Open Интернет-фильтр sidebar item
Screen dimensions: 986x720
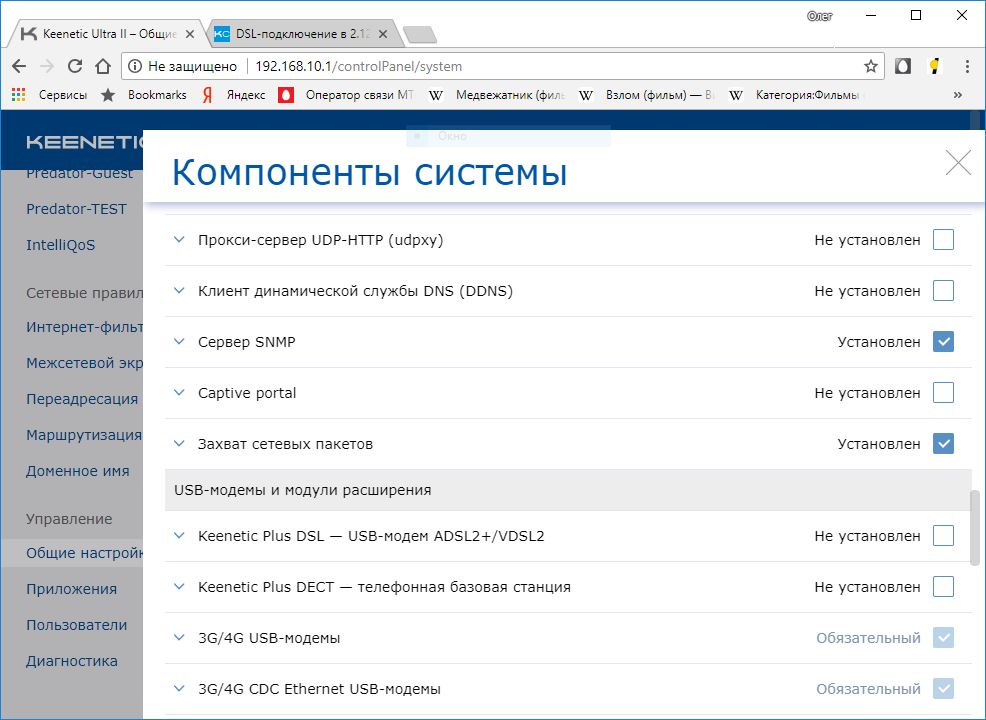(x=84, y=327)
